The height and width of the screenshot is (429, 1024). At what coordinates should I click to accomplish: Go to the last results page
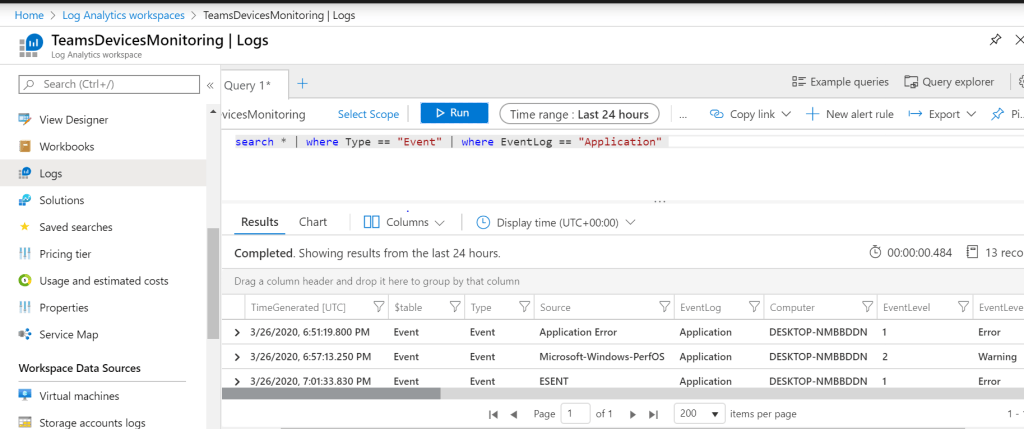pos(653,414)
